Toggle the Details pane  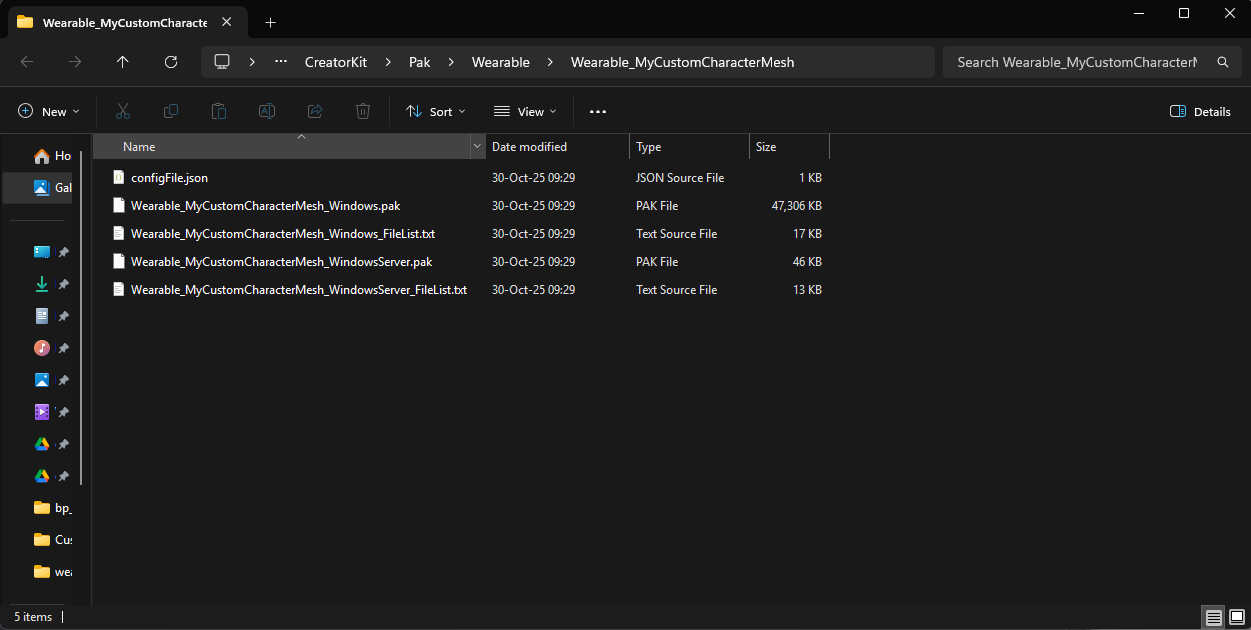click(1200, 112)
